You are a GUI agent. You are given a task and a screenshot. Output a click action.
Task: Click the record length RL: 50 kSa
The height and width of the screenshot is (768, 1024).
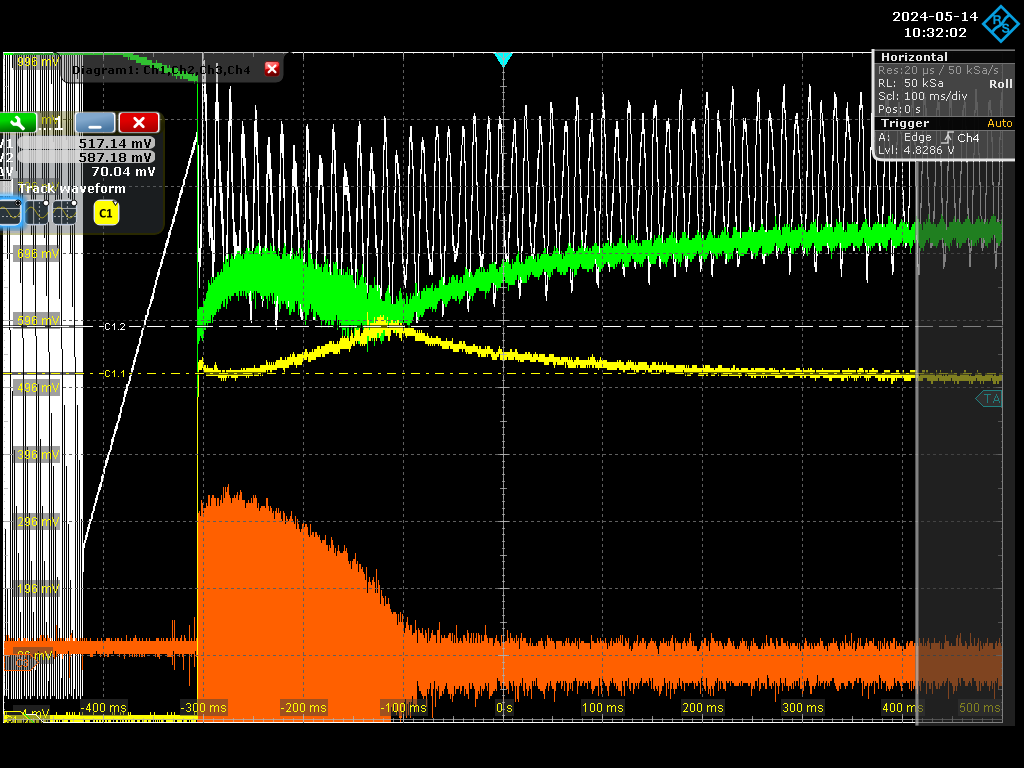[910, 83]
